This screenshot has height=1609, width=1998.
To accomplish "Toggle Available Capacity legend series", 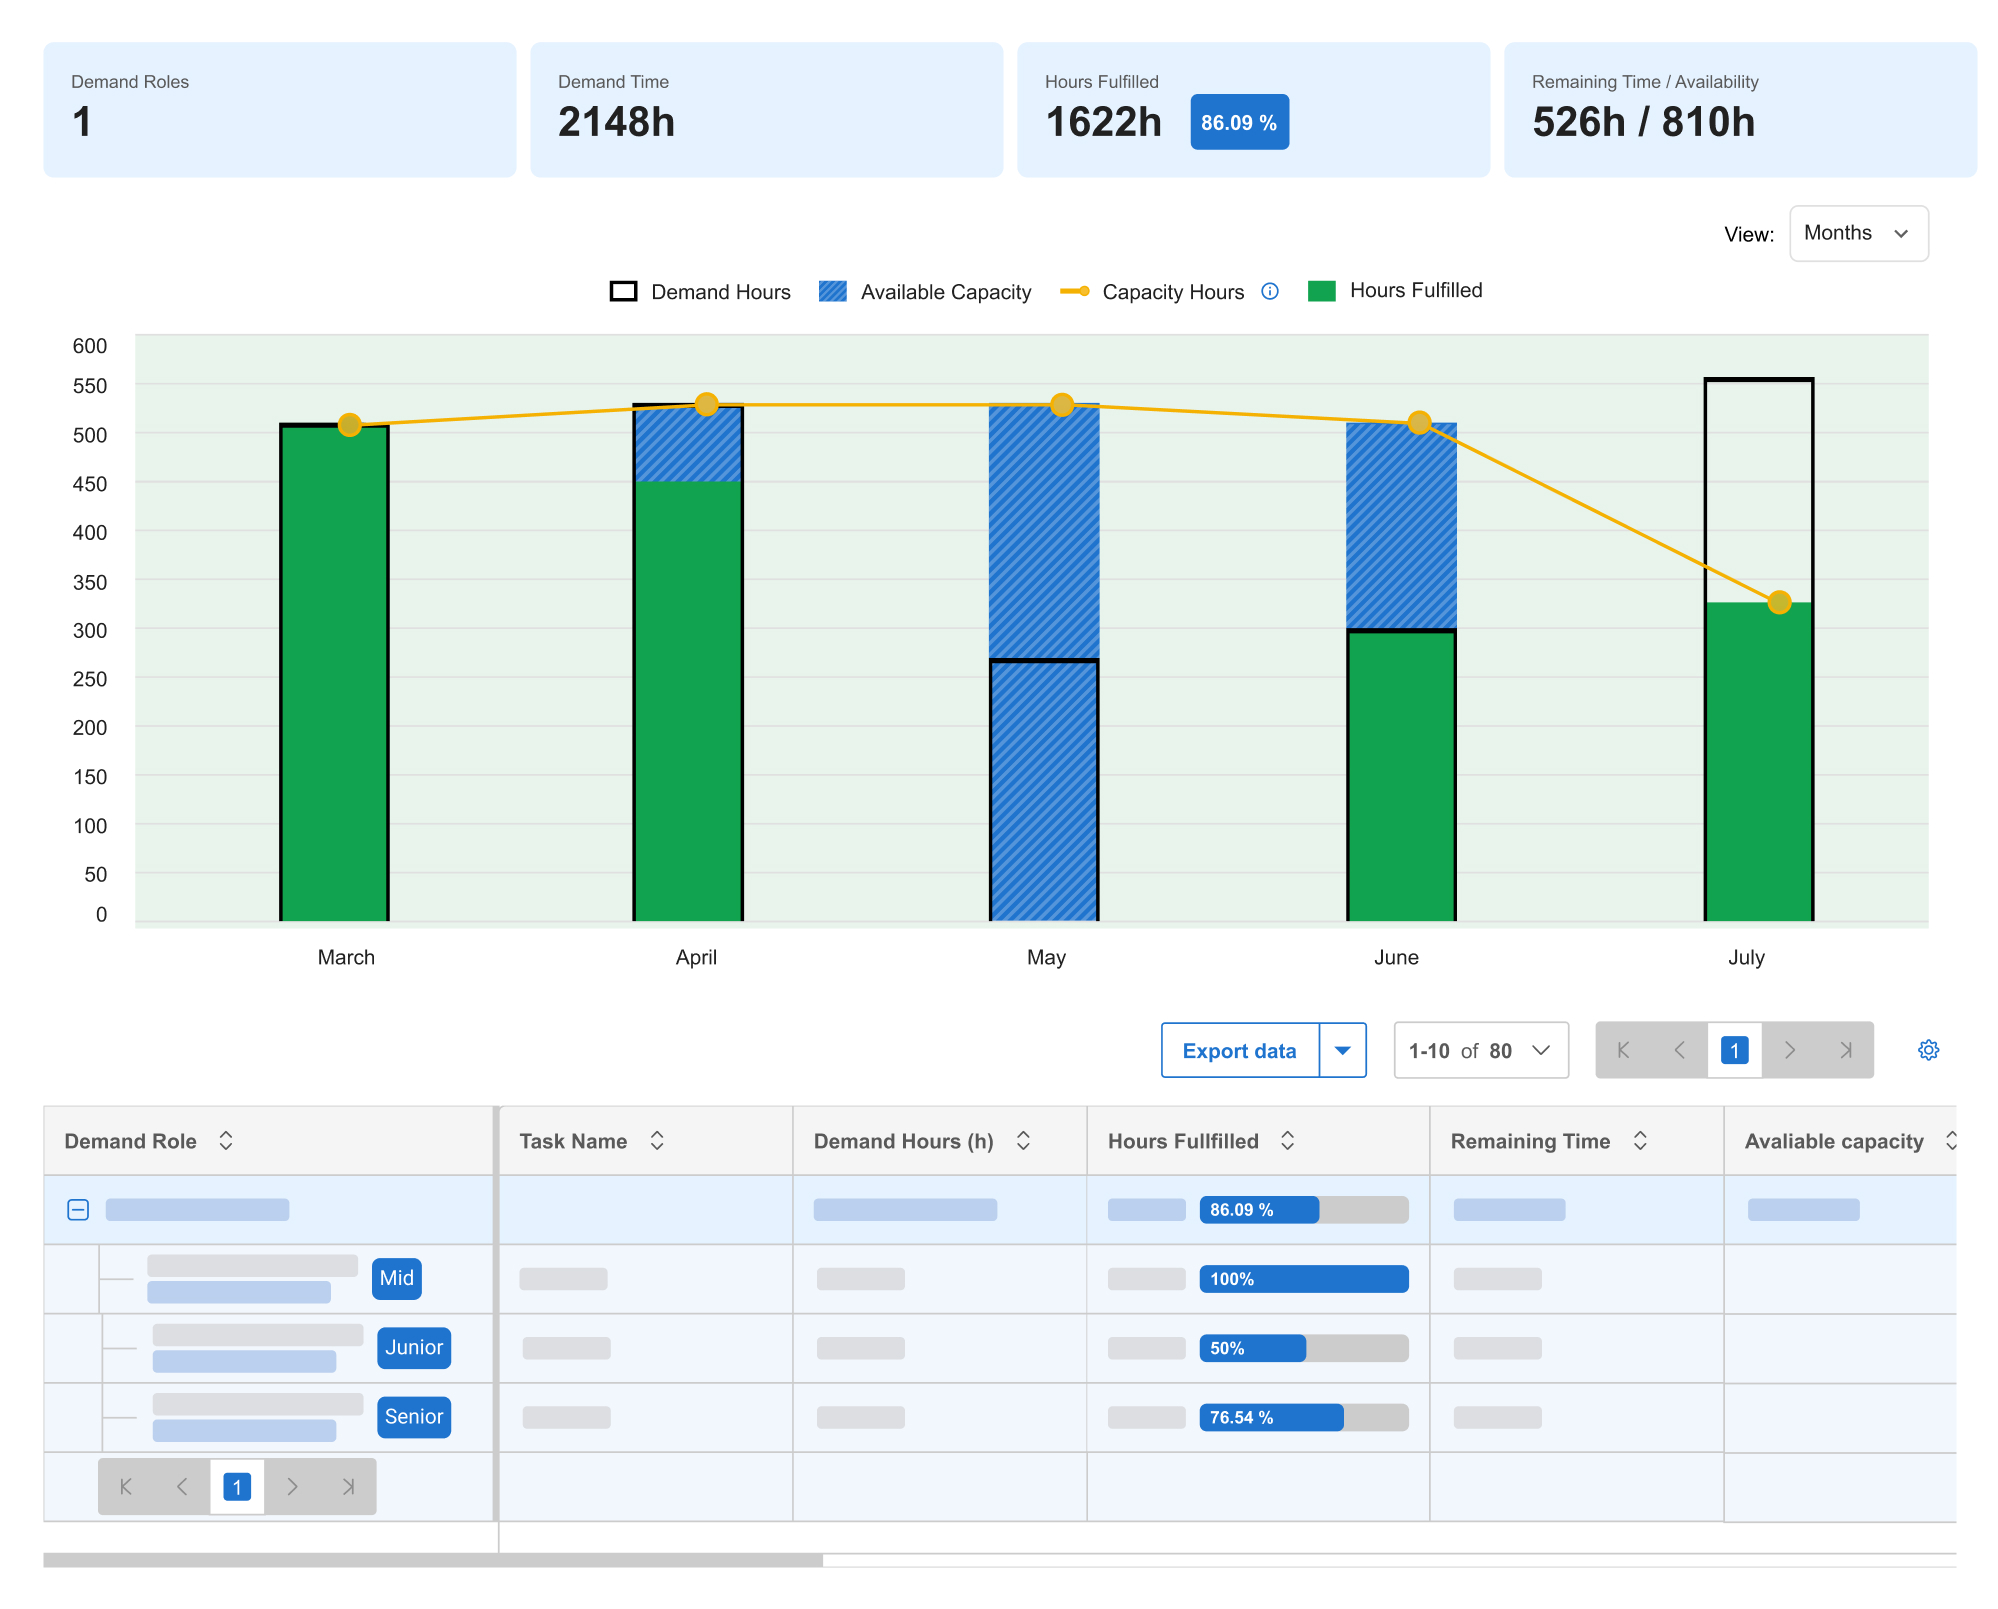I will (x=925, y=292).
